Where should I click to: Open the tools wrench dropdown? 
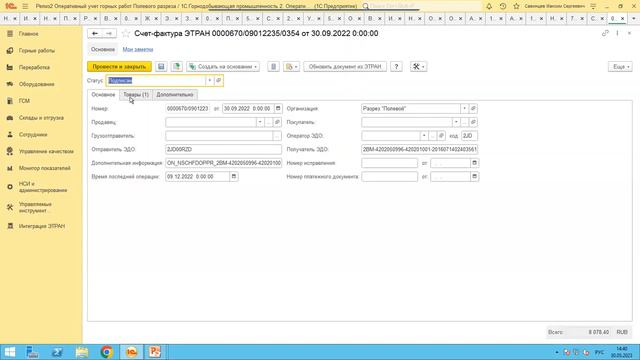click(x=418, y=67)
